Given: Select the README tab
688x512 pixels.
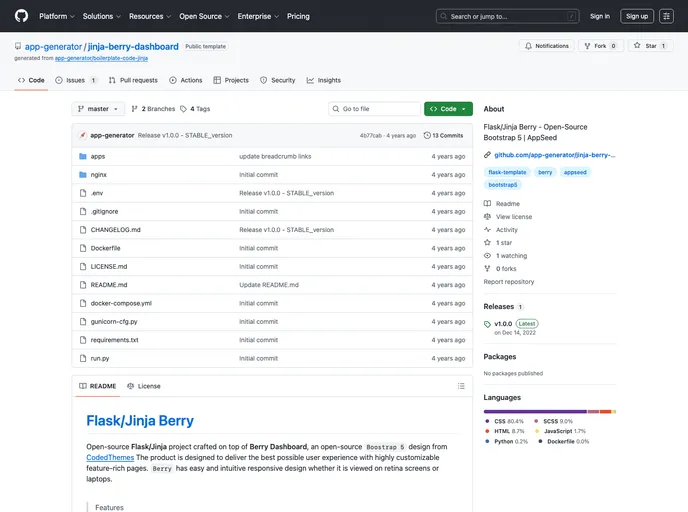Looking at the screenshot, I should click(98, 386).
